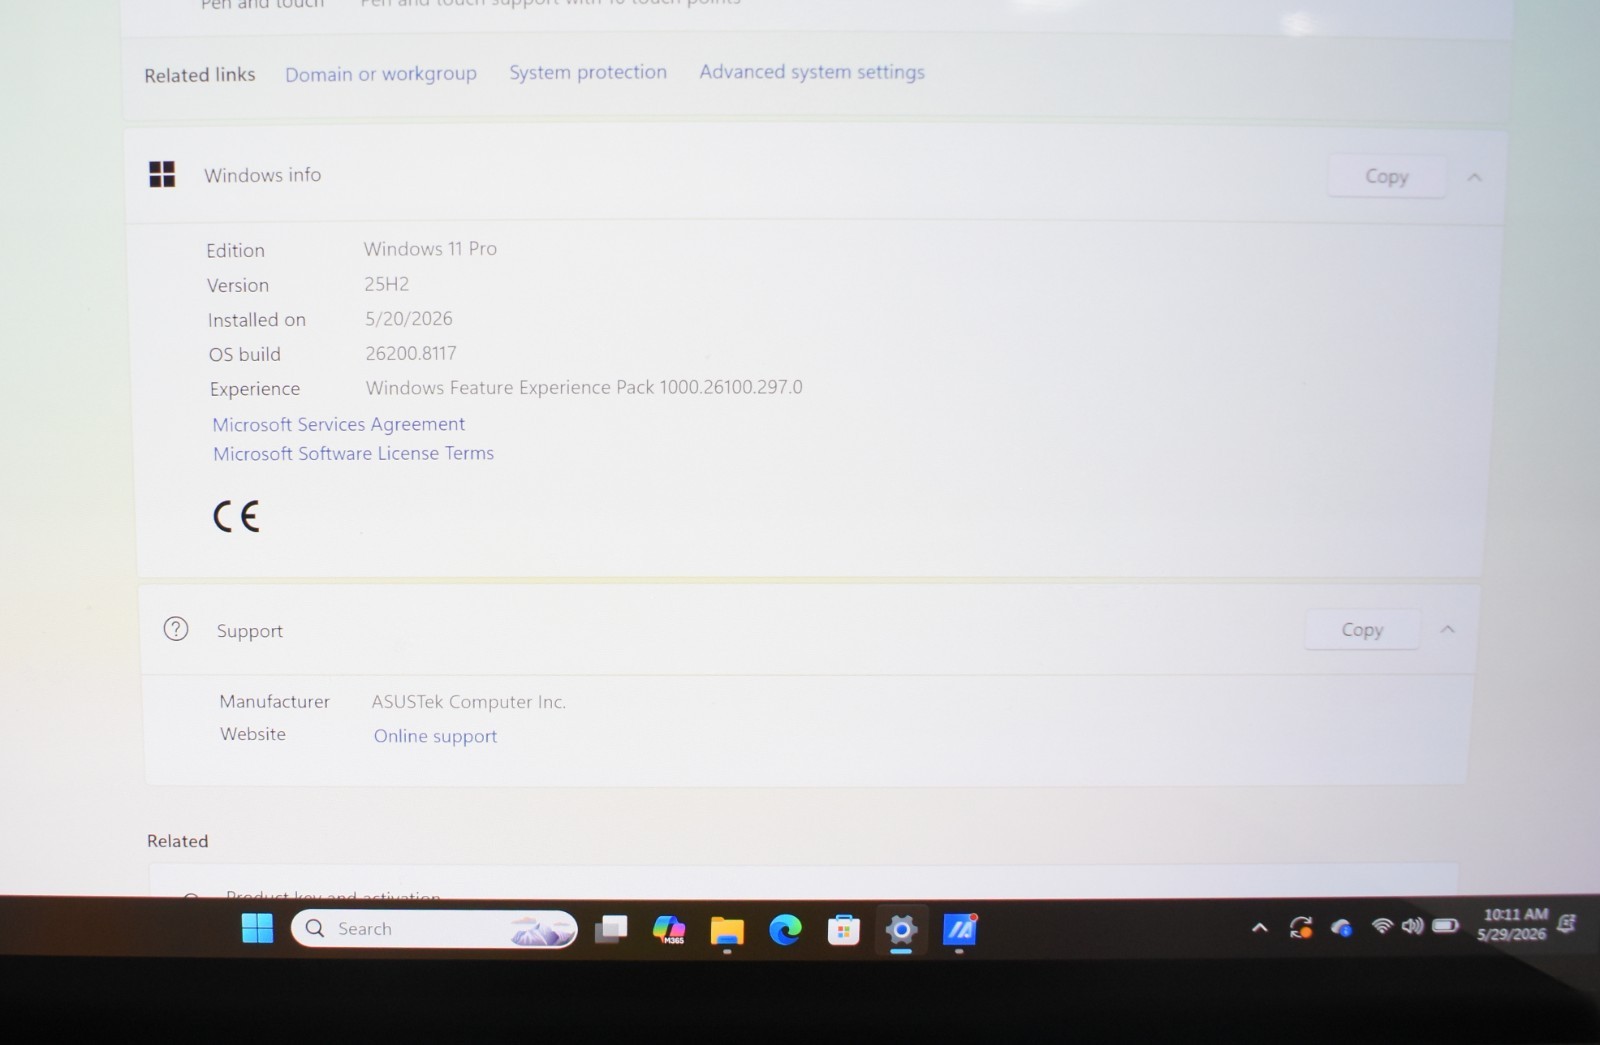This screenshot has width=1600, height=1045.
Task: Open Microsoft Store from the taskbar
Action: coord(843,931)
